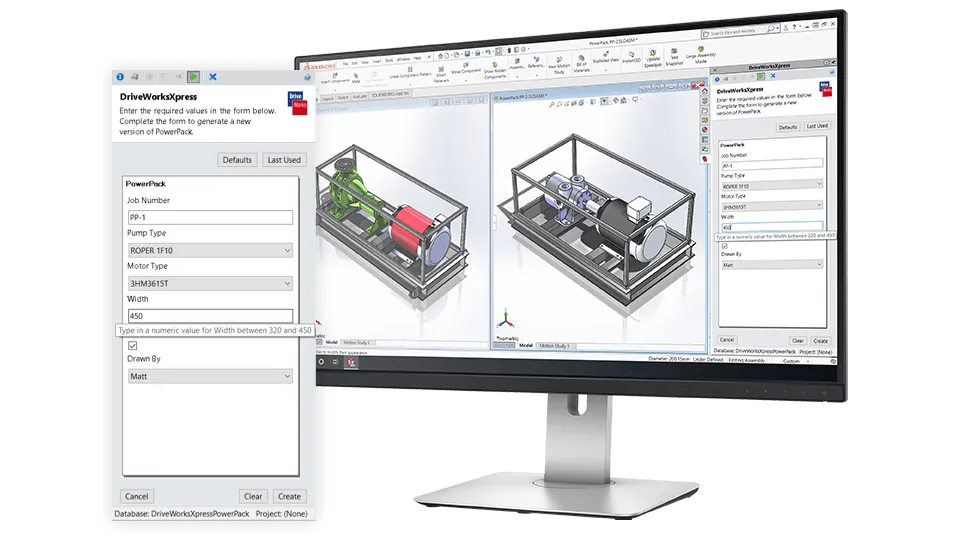This screenshot has height=540, width=960.
Task: Click the Create button in the large form
Action: click(289, 496)
